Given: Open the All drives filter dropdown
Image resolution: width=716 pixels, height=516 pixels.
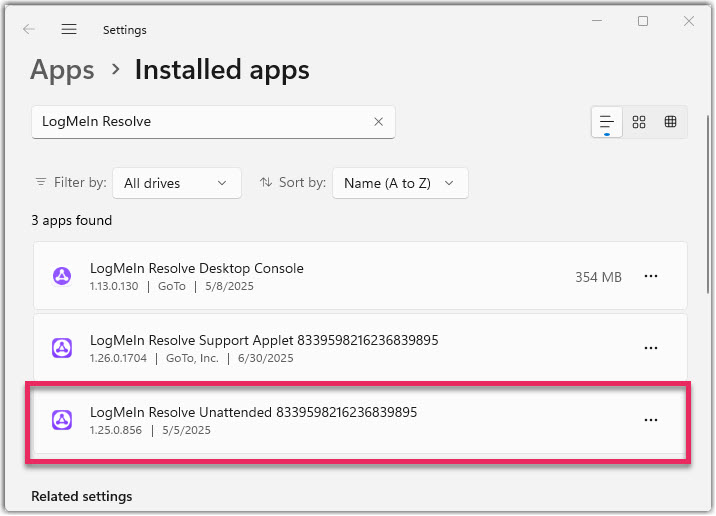Looking at the screenshot, I should tap(177, 183).
